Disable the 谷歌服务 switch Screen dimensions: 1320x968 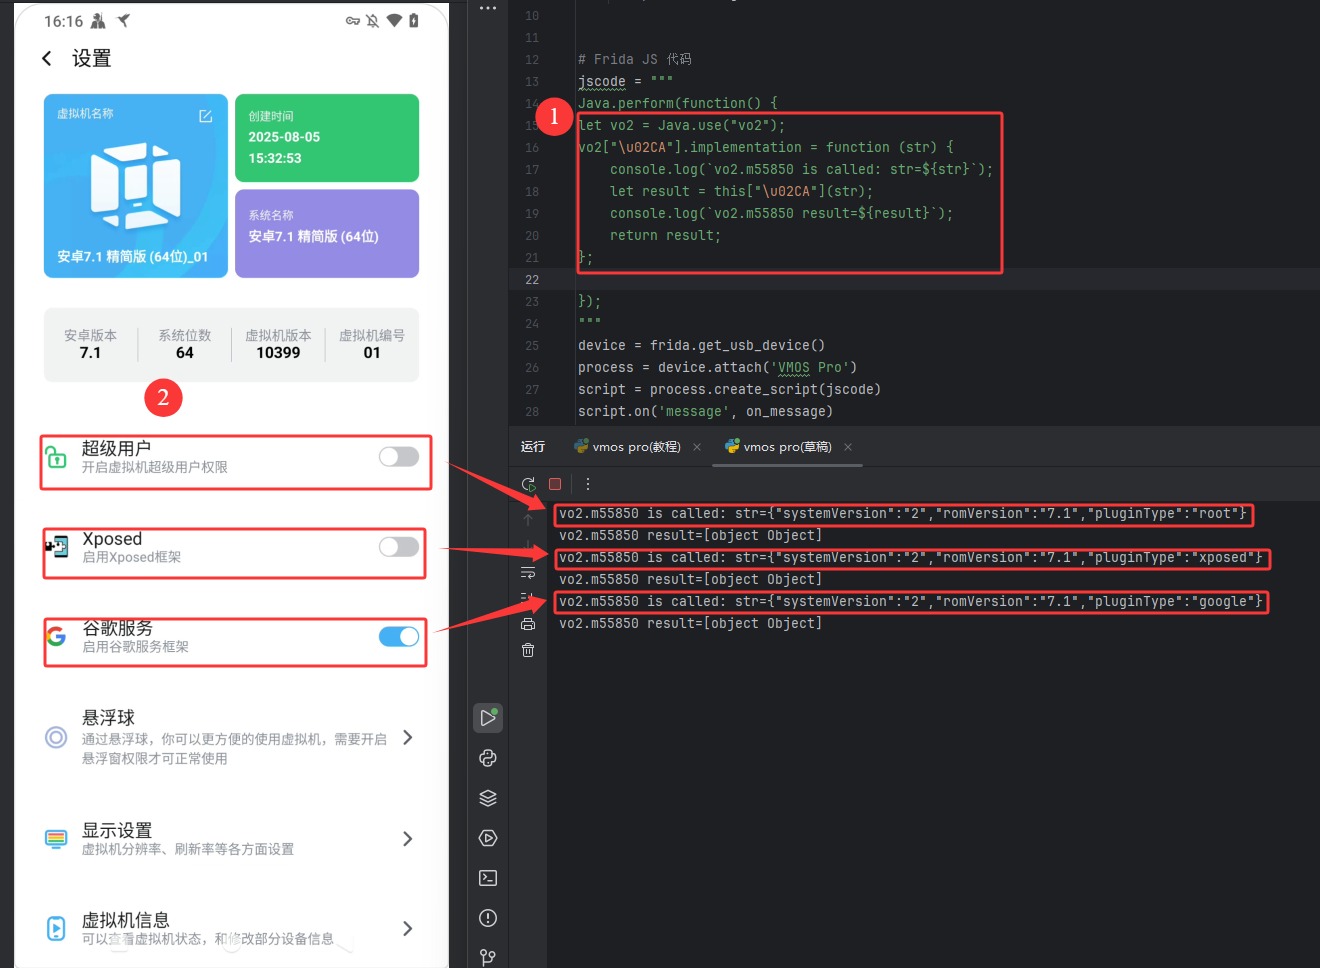(399, 637)
